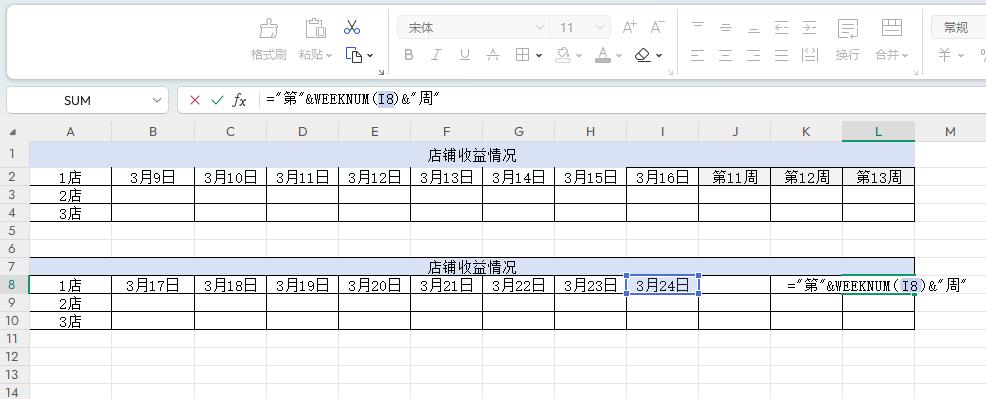Toggle underline formatting

pos(465,55)
